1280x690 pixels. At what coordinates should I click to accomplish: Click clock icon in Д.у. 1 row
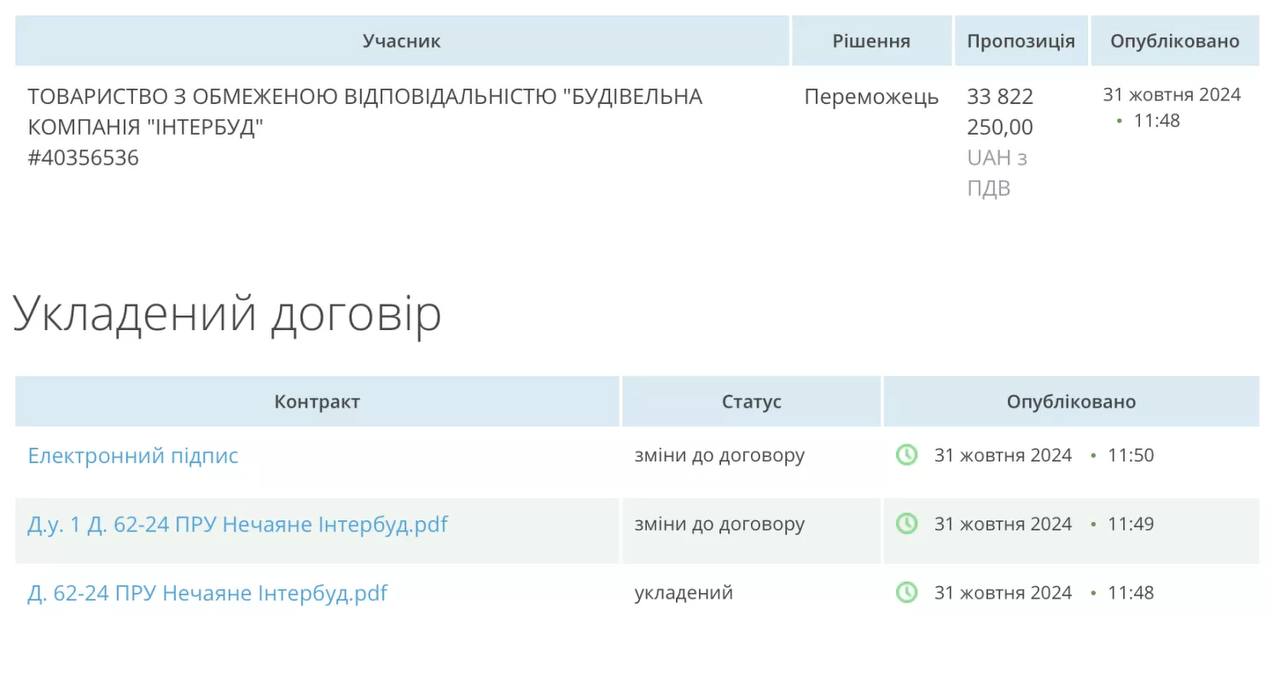[x=906, y=524]
